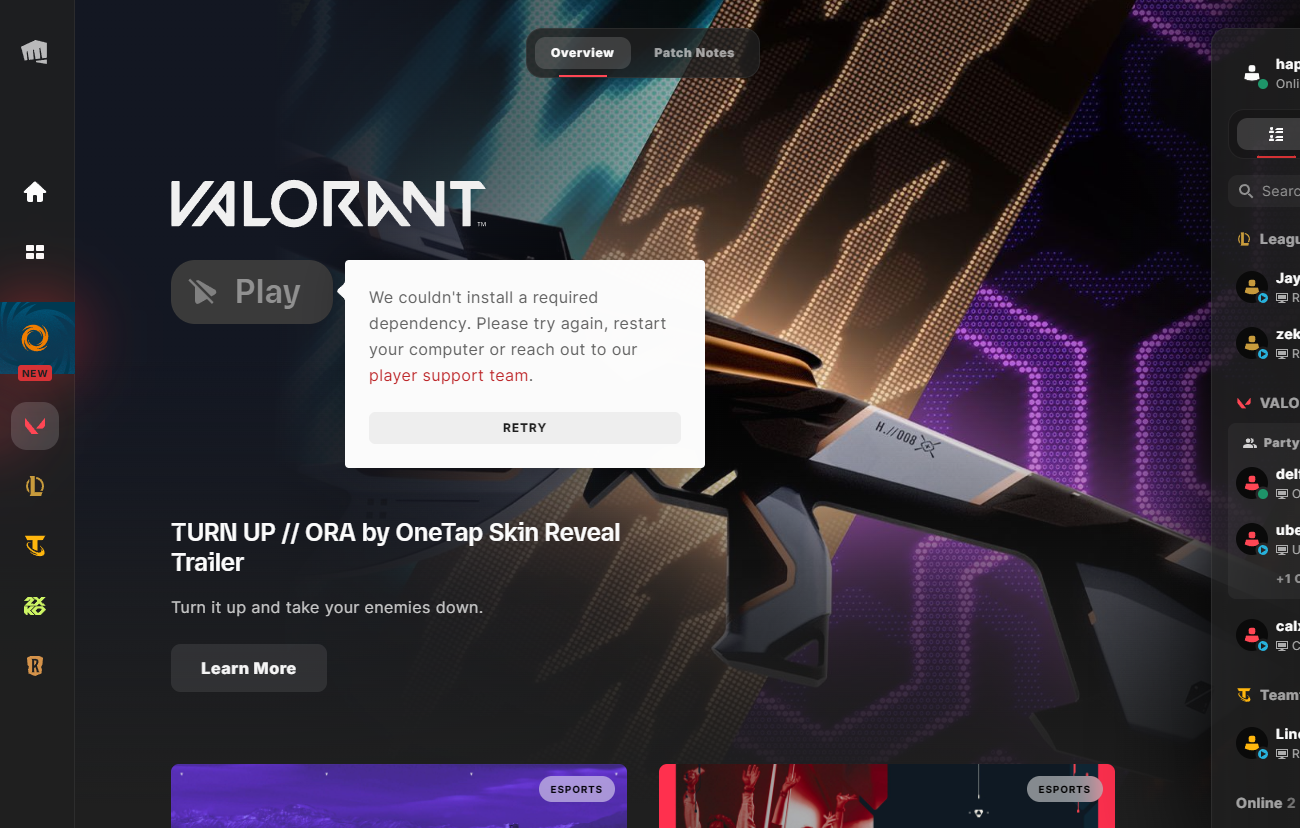Select the League of Legends sidebar icon
The image size is (1300, 828).
35,486
